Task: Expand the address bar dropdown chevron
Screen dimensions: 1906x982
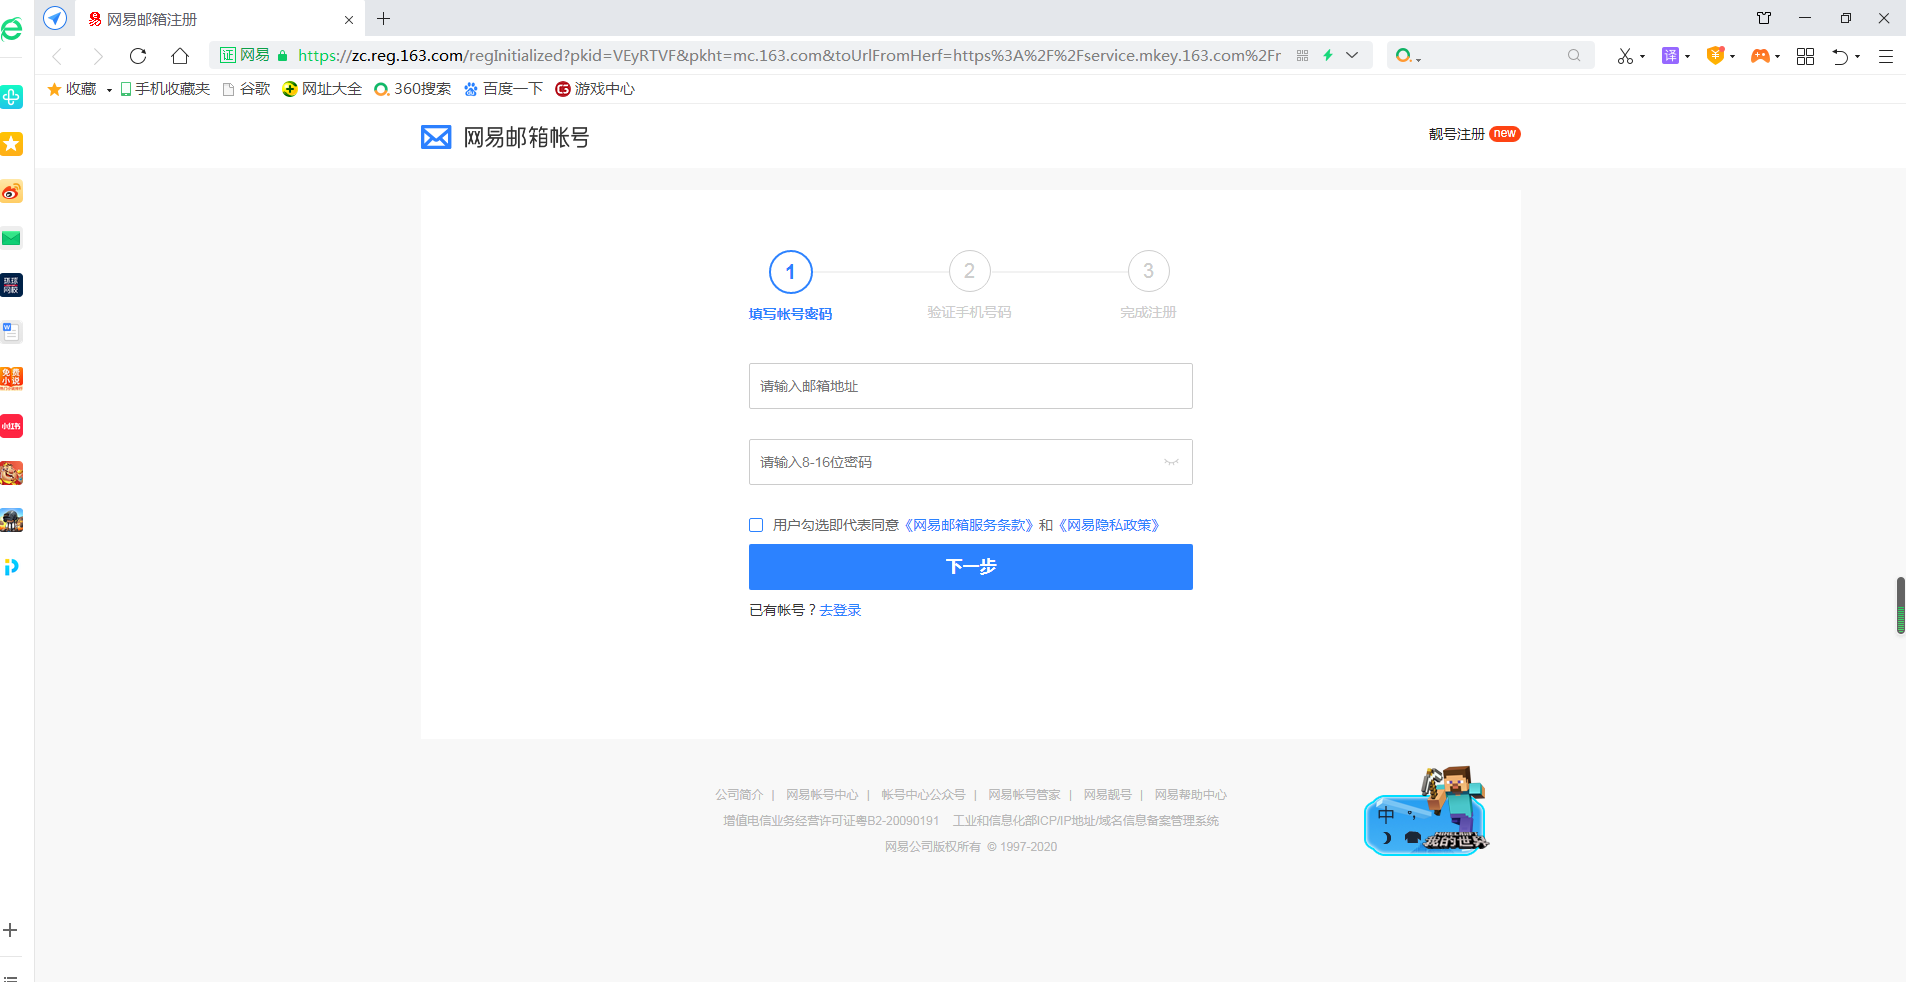Action: point(1352,56)
